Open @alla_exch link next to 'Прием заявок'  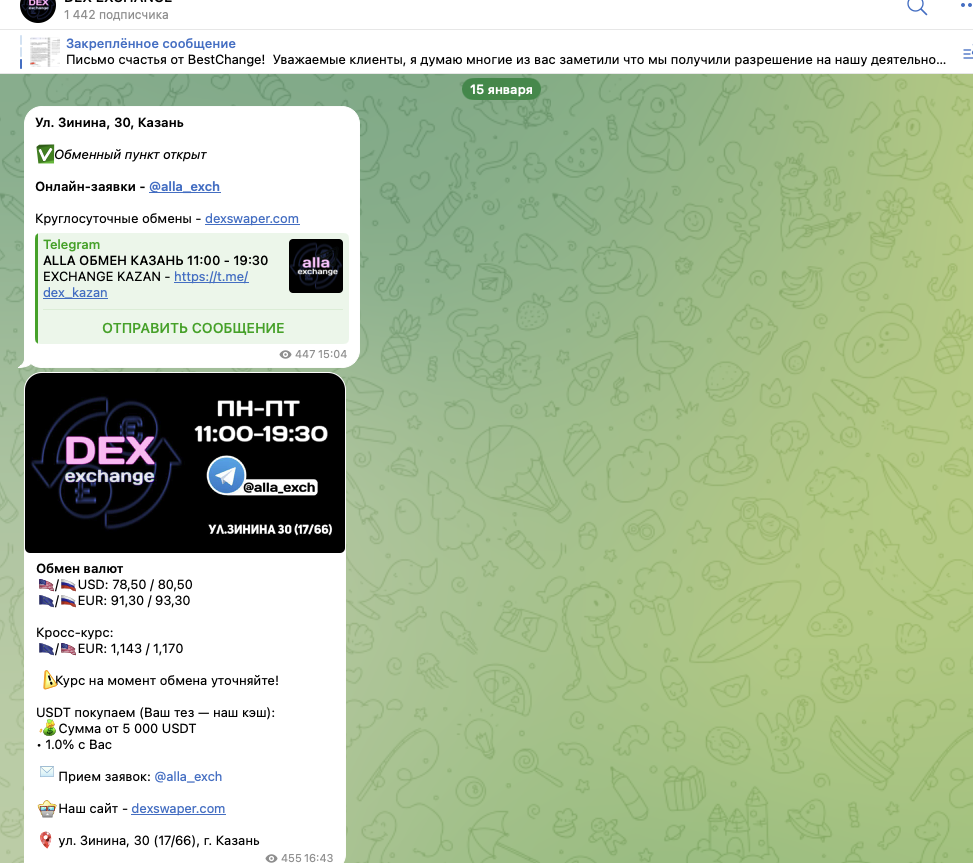click(188, 776)
